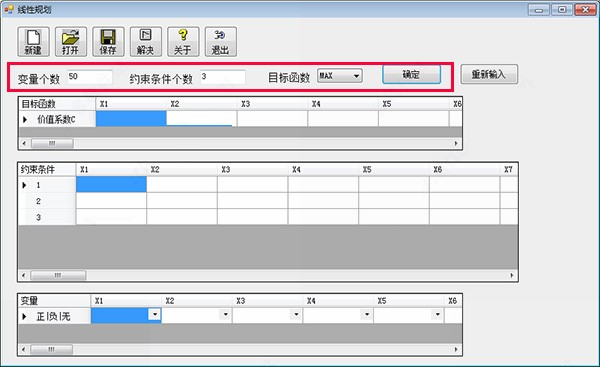Click row header 2 in 约束条件 table

[47, 201]
